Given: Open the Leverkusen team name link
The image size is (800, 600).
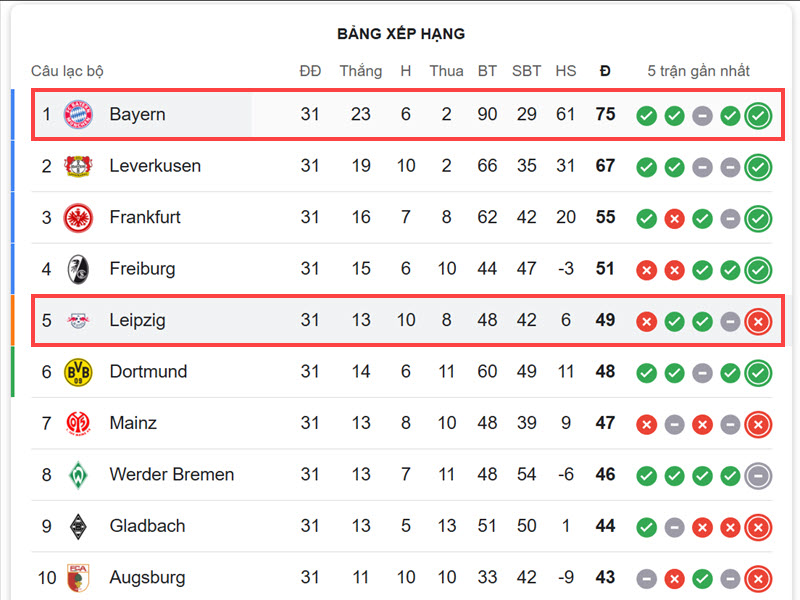Looking at the screenshot, I should (x=155, y=166).
